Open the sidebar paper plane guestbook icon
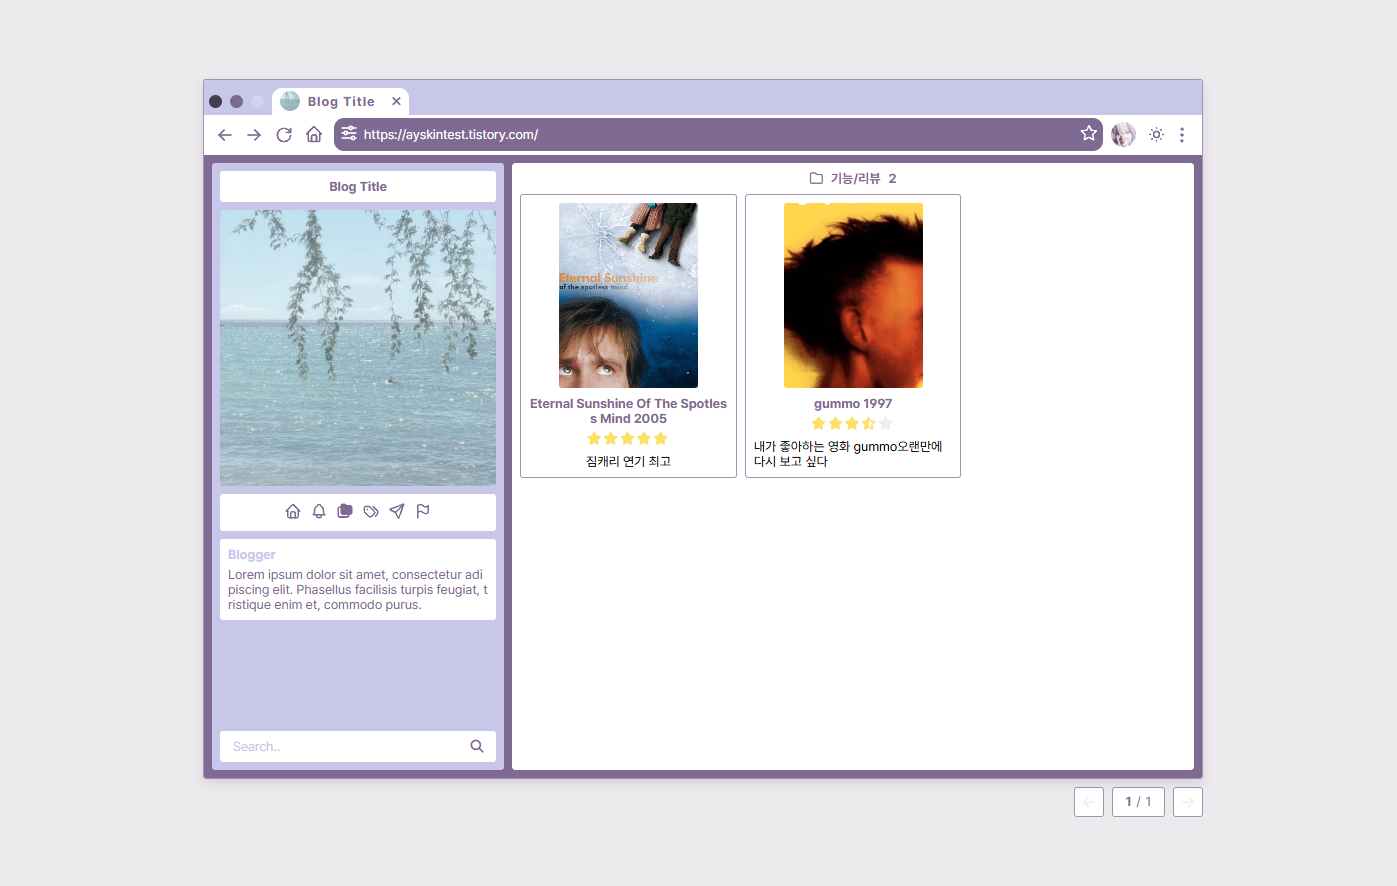This screenshot has height=886, width=1397. (x=397, y=512)
